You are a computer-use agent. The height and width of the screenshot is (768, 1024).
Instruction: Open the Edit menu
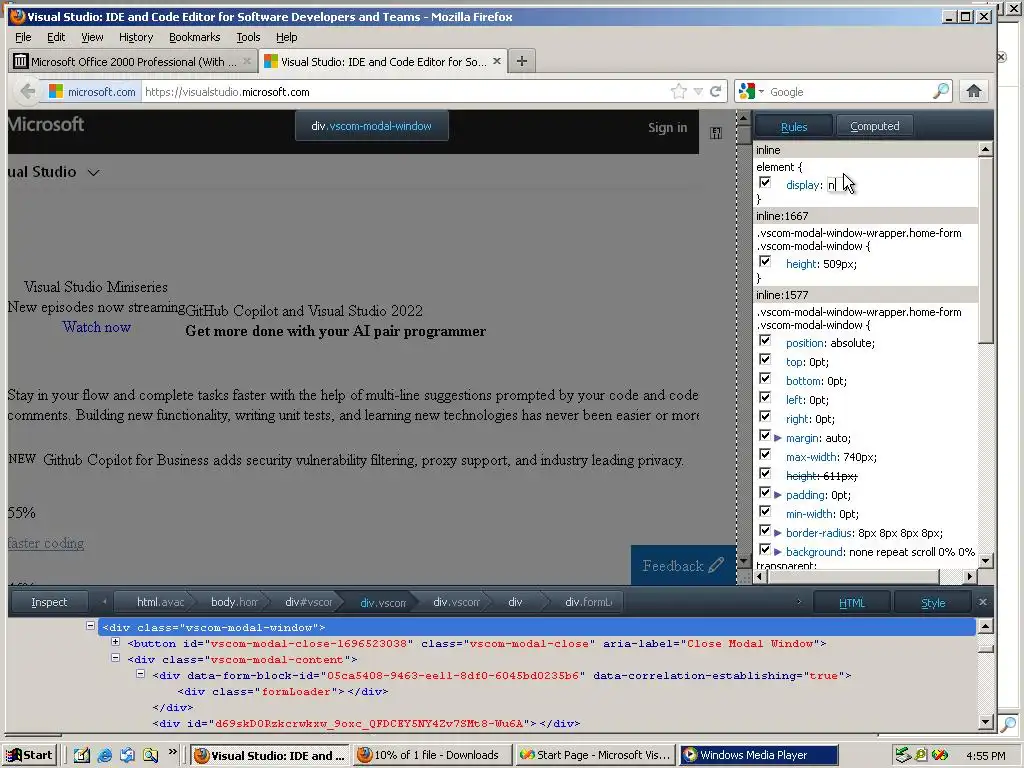point(56,37)
